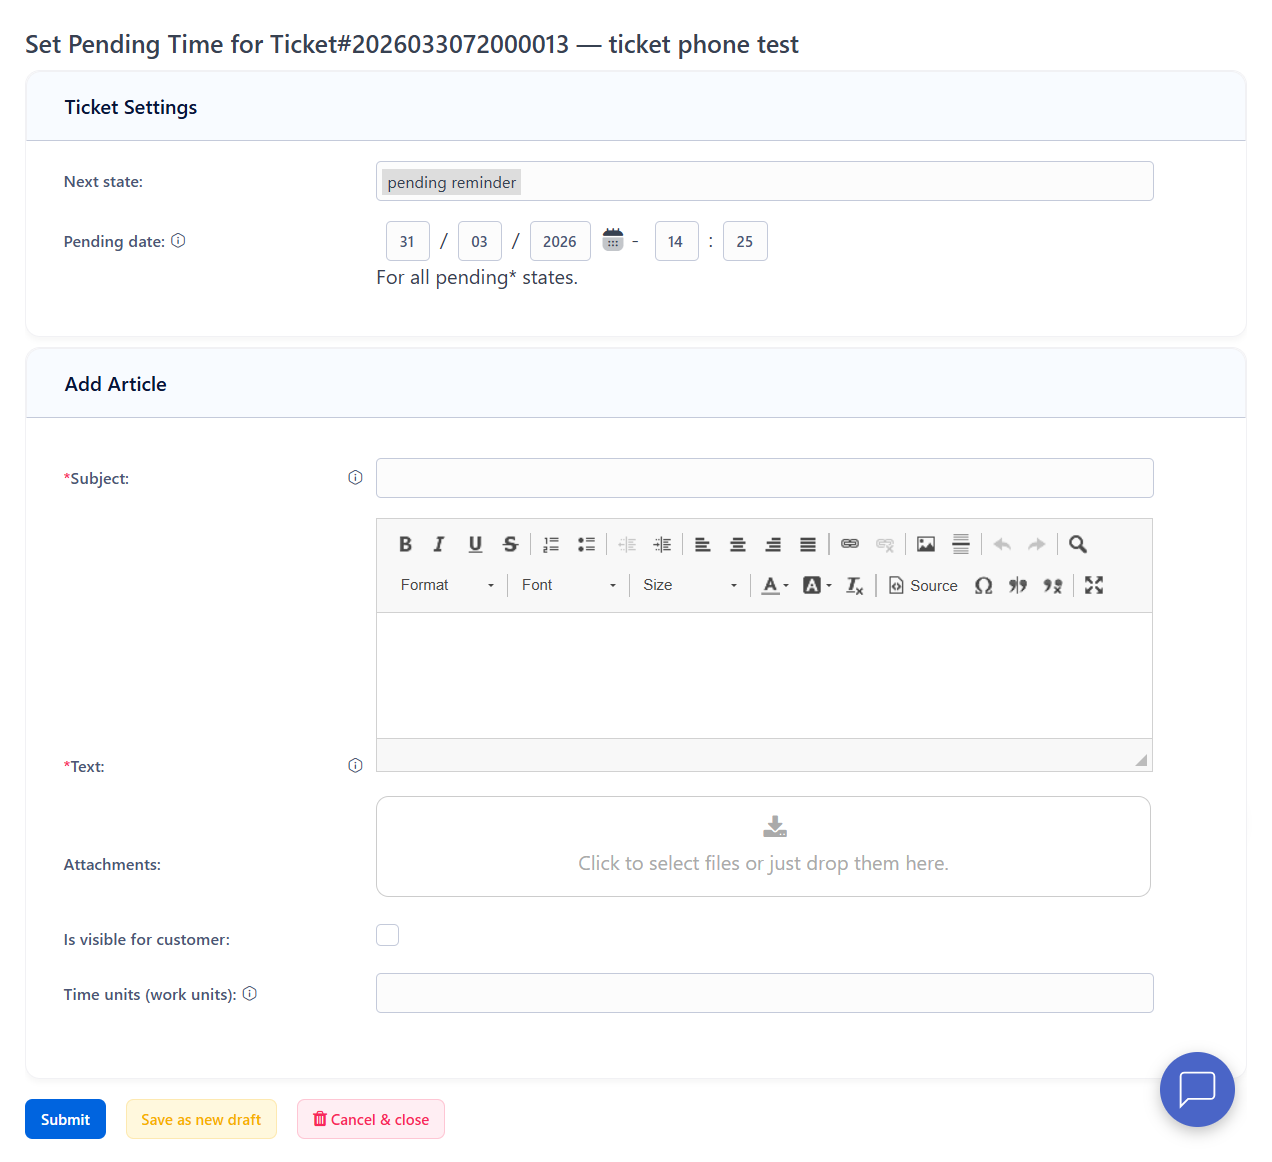Collapse the Add Article section header
This screenshot has width=1272, height=1162.
click(636, 384)
